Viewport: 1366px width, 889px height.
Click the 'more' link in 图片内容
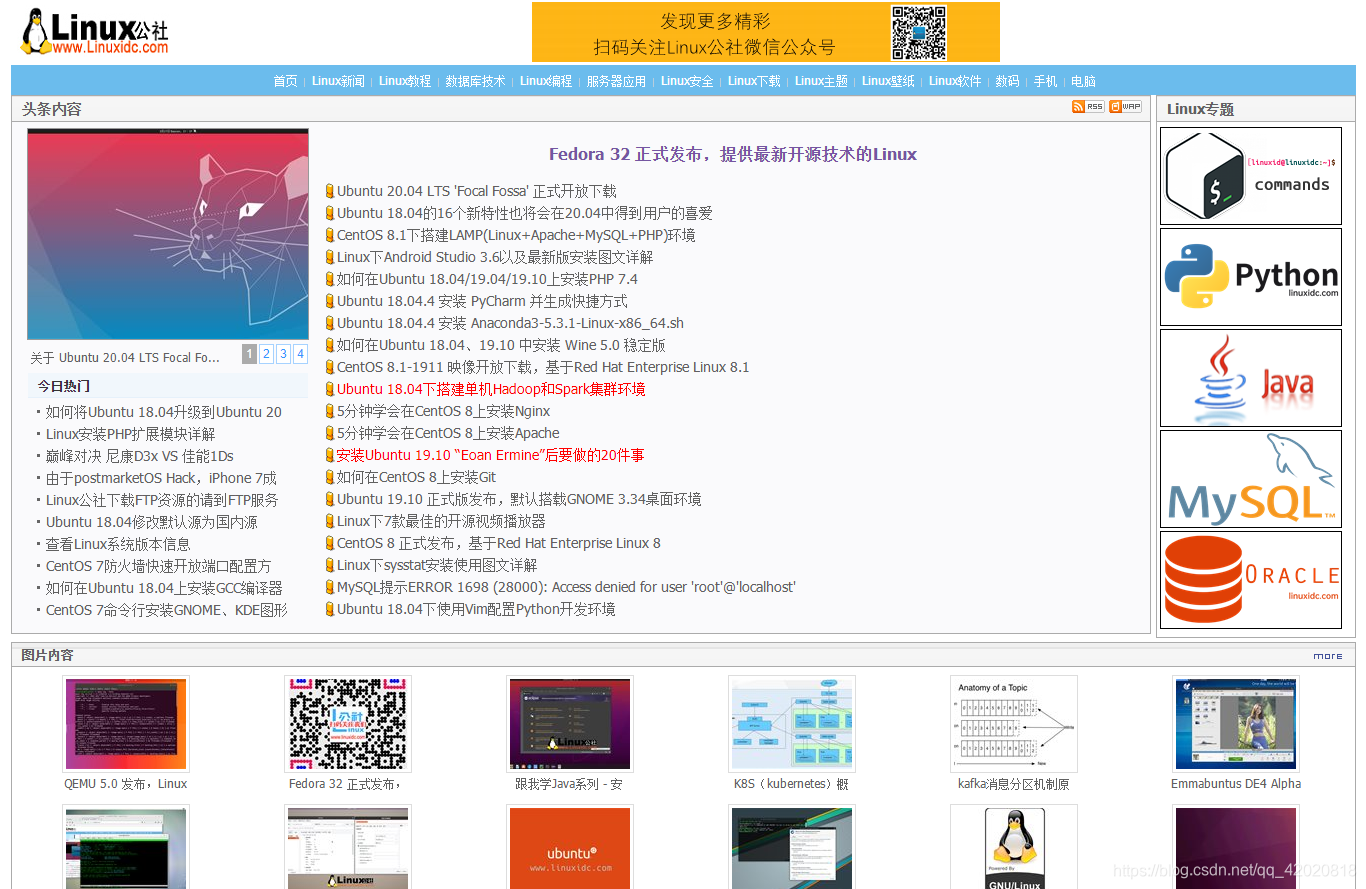pos(1328,656)
